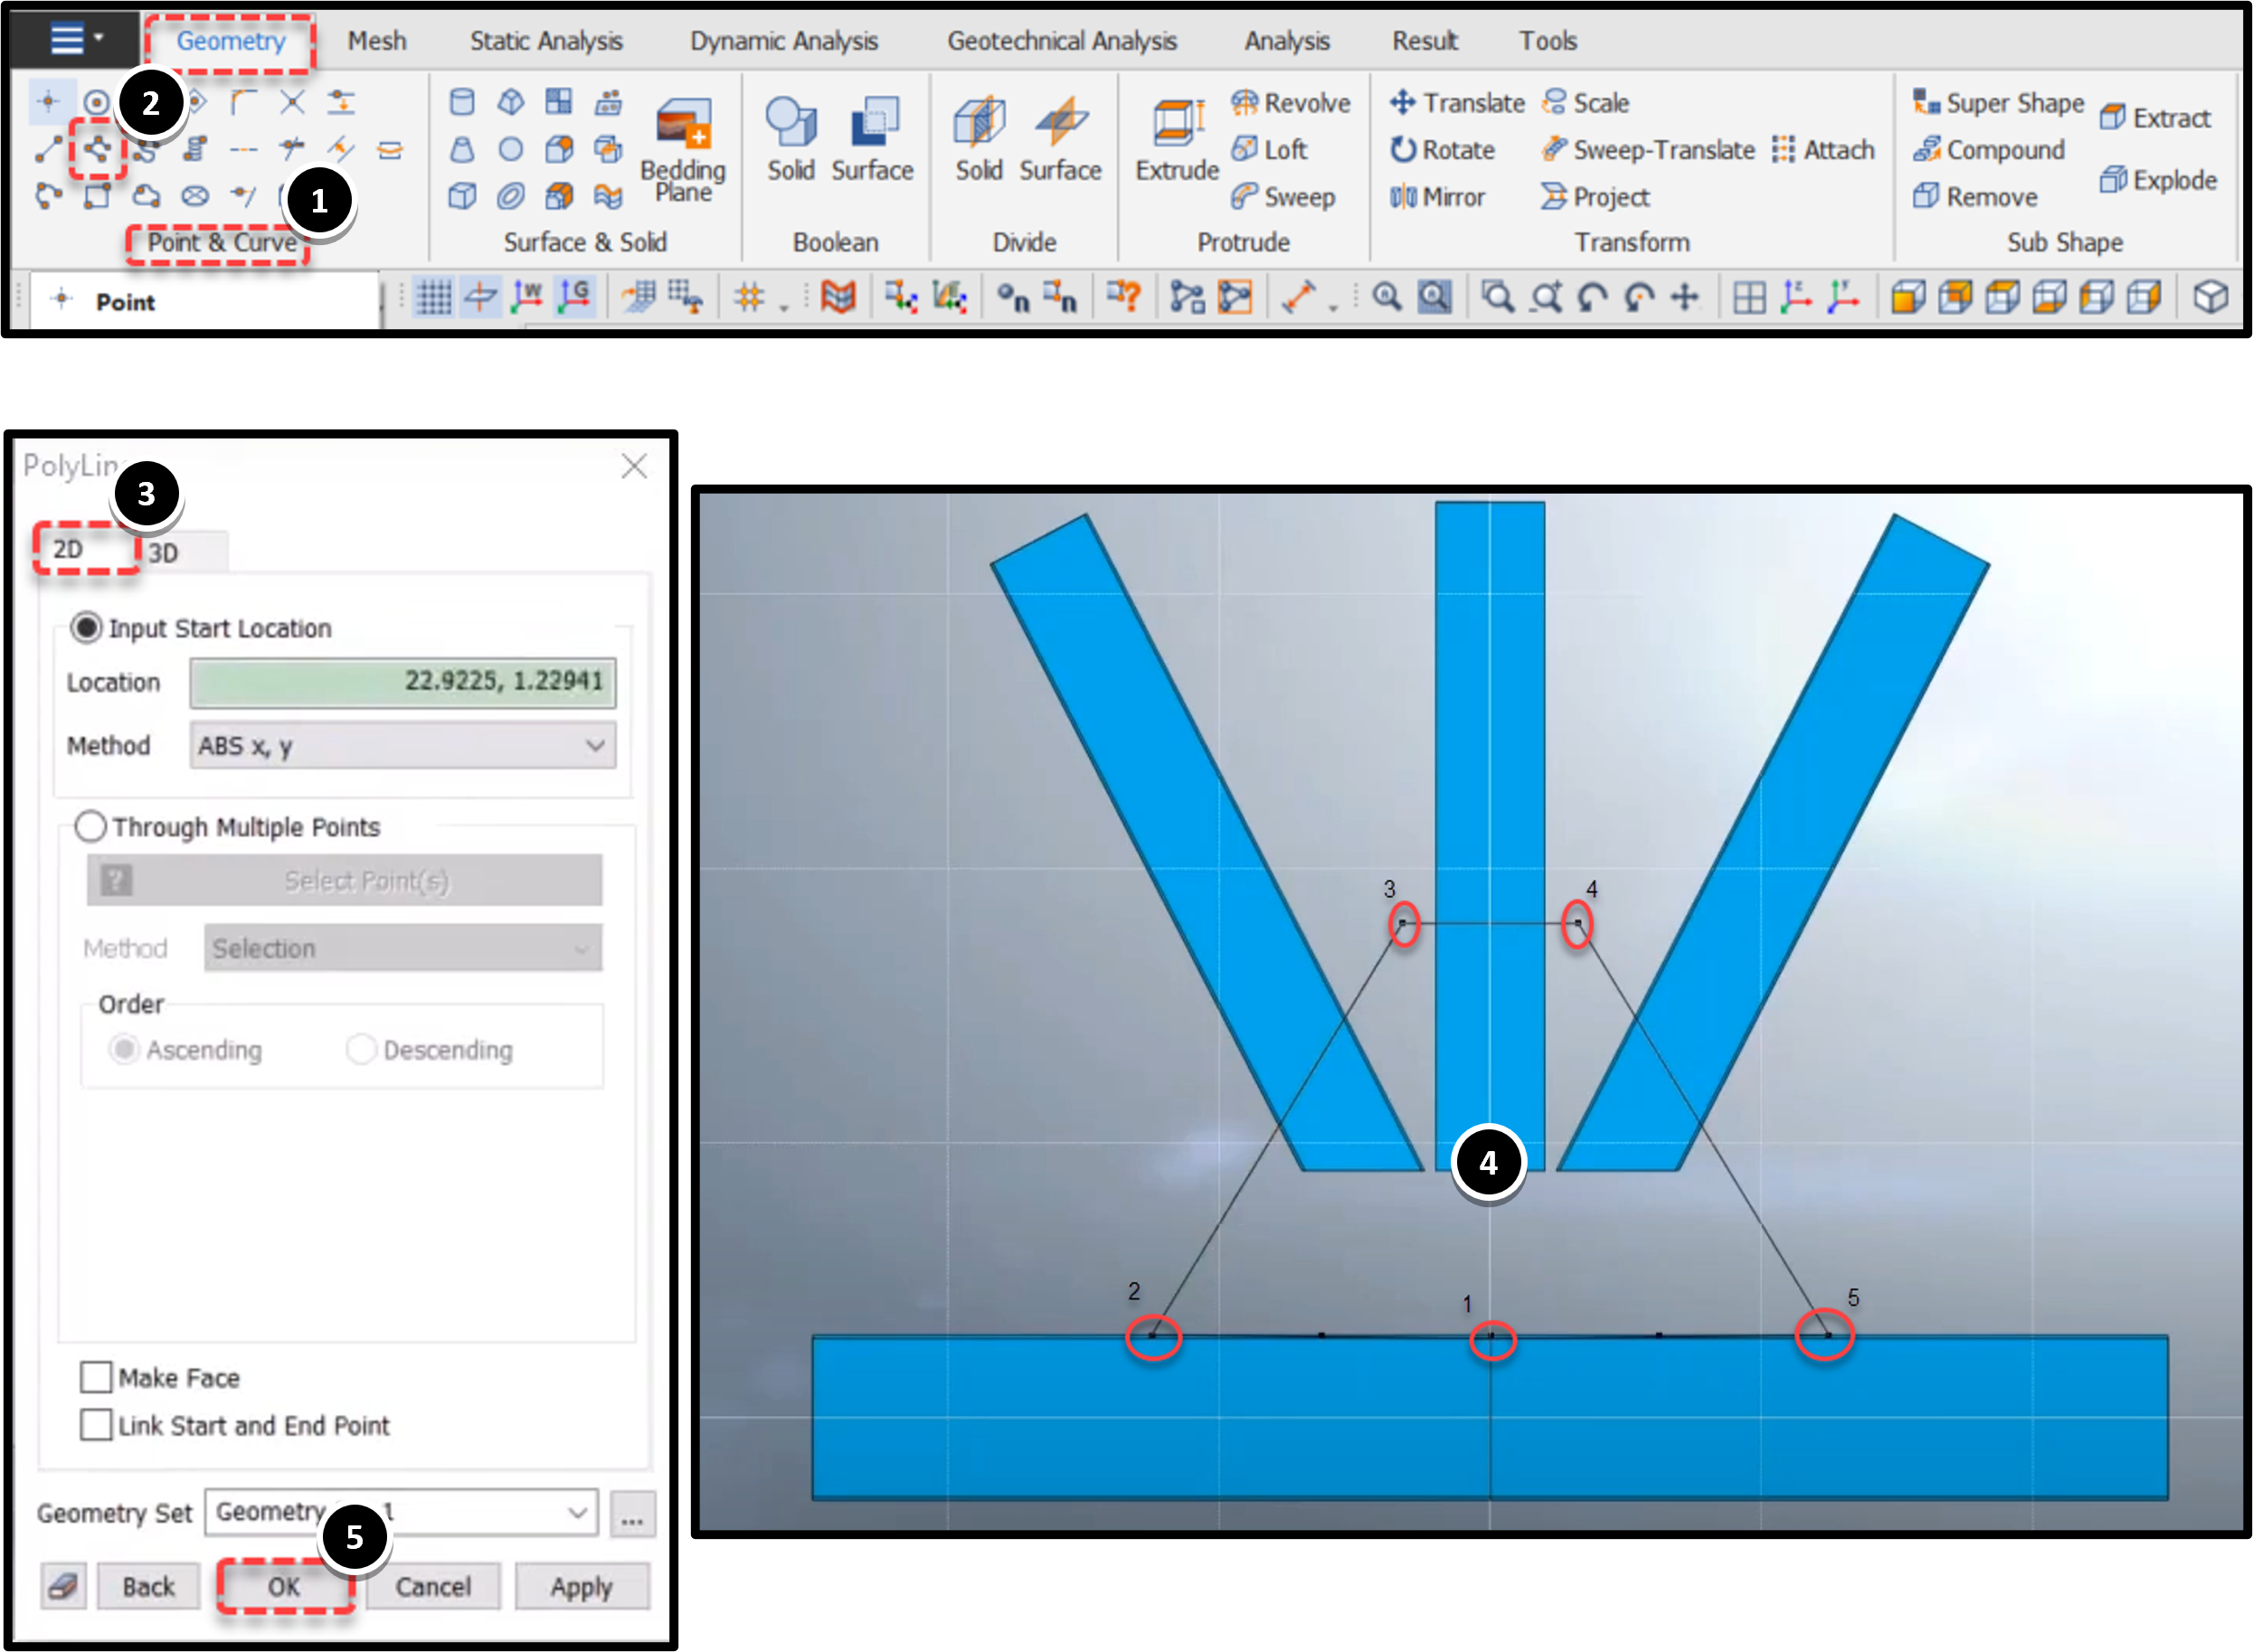The width and height of the screenshot is (2253, 1652).
Task: Open the Geotechnical Analysis ribbon tab
Action: coord(1062,40)
